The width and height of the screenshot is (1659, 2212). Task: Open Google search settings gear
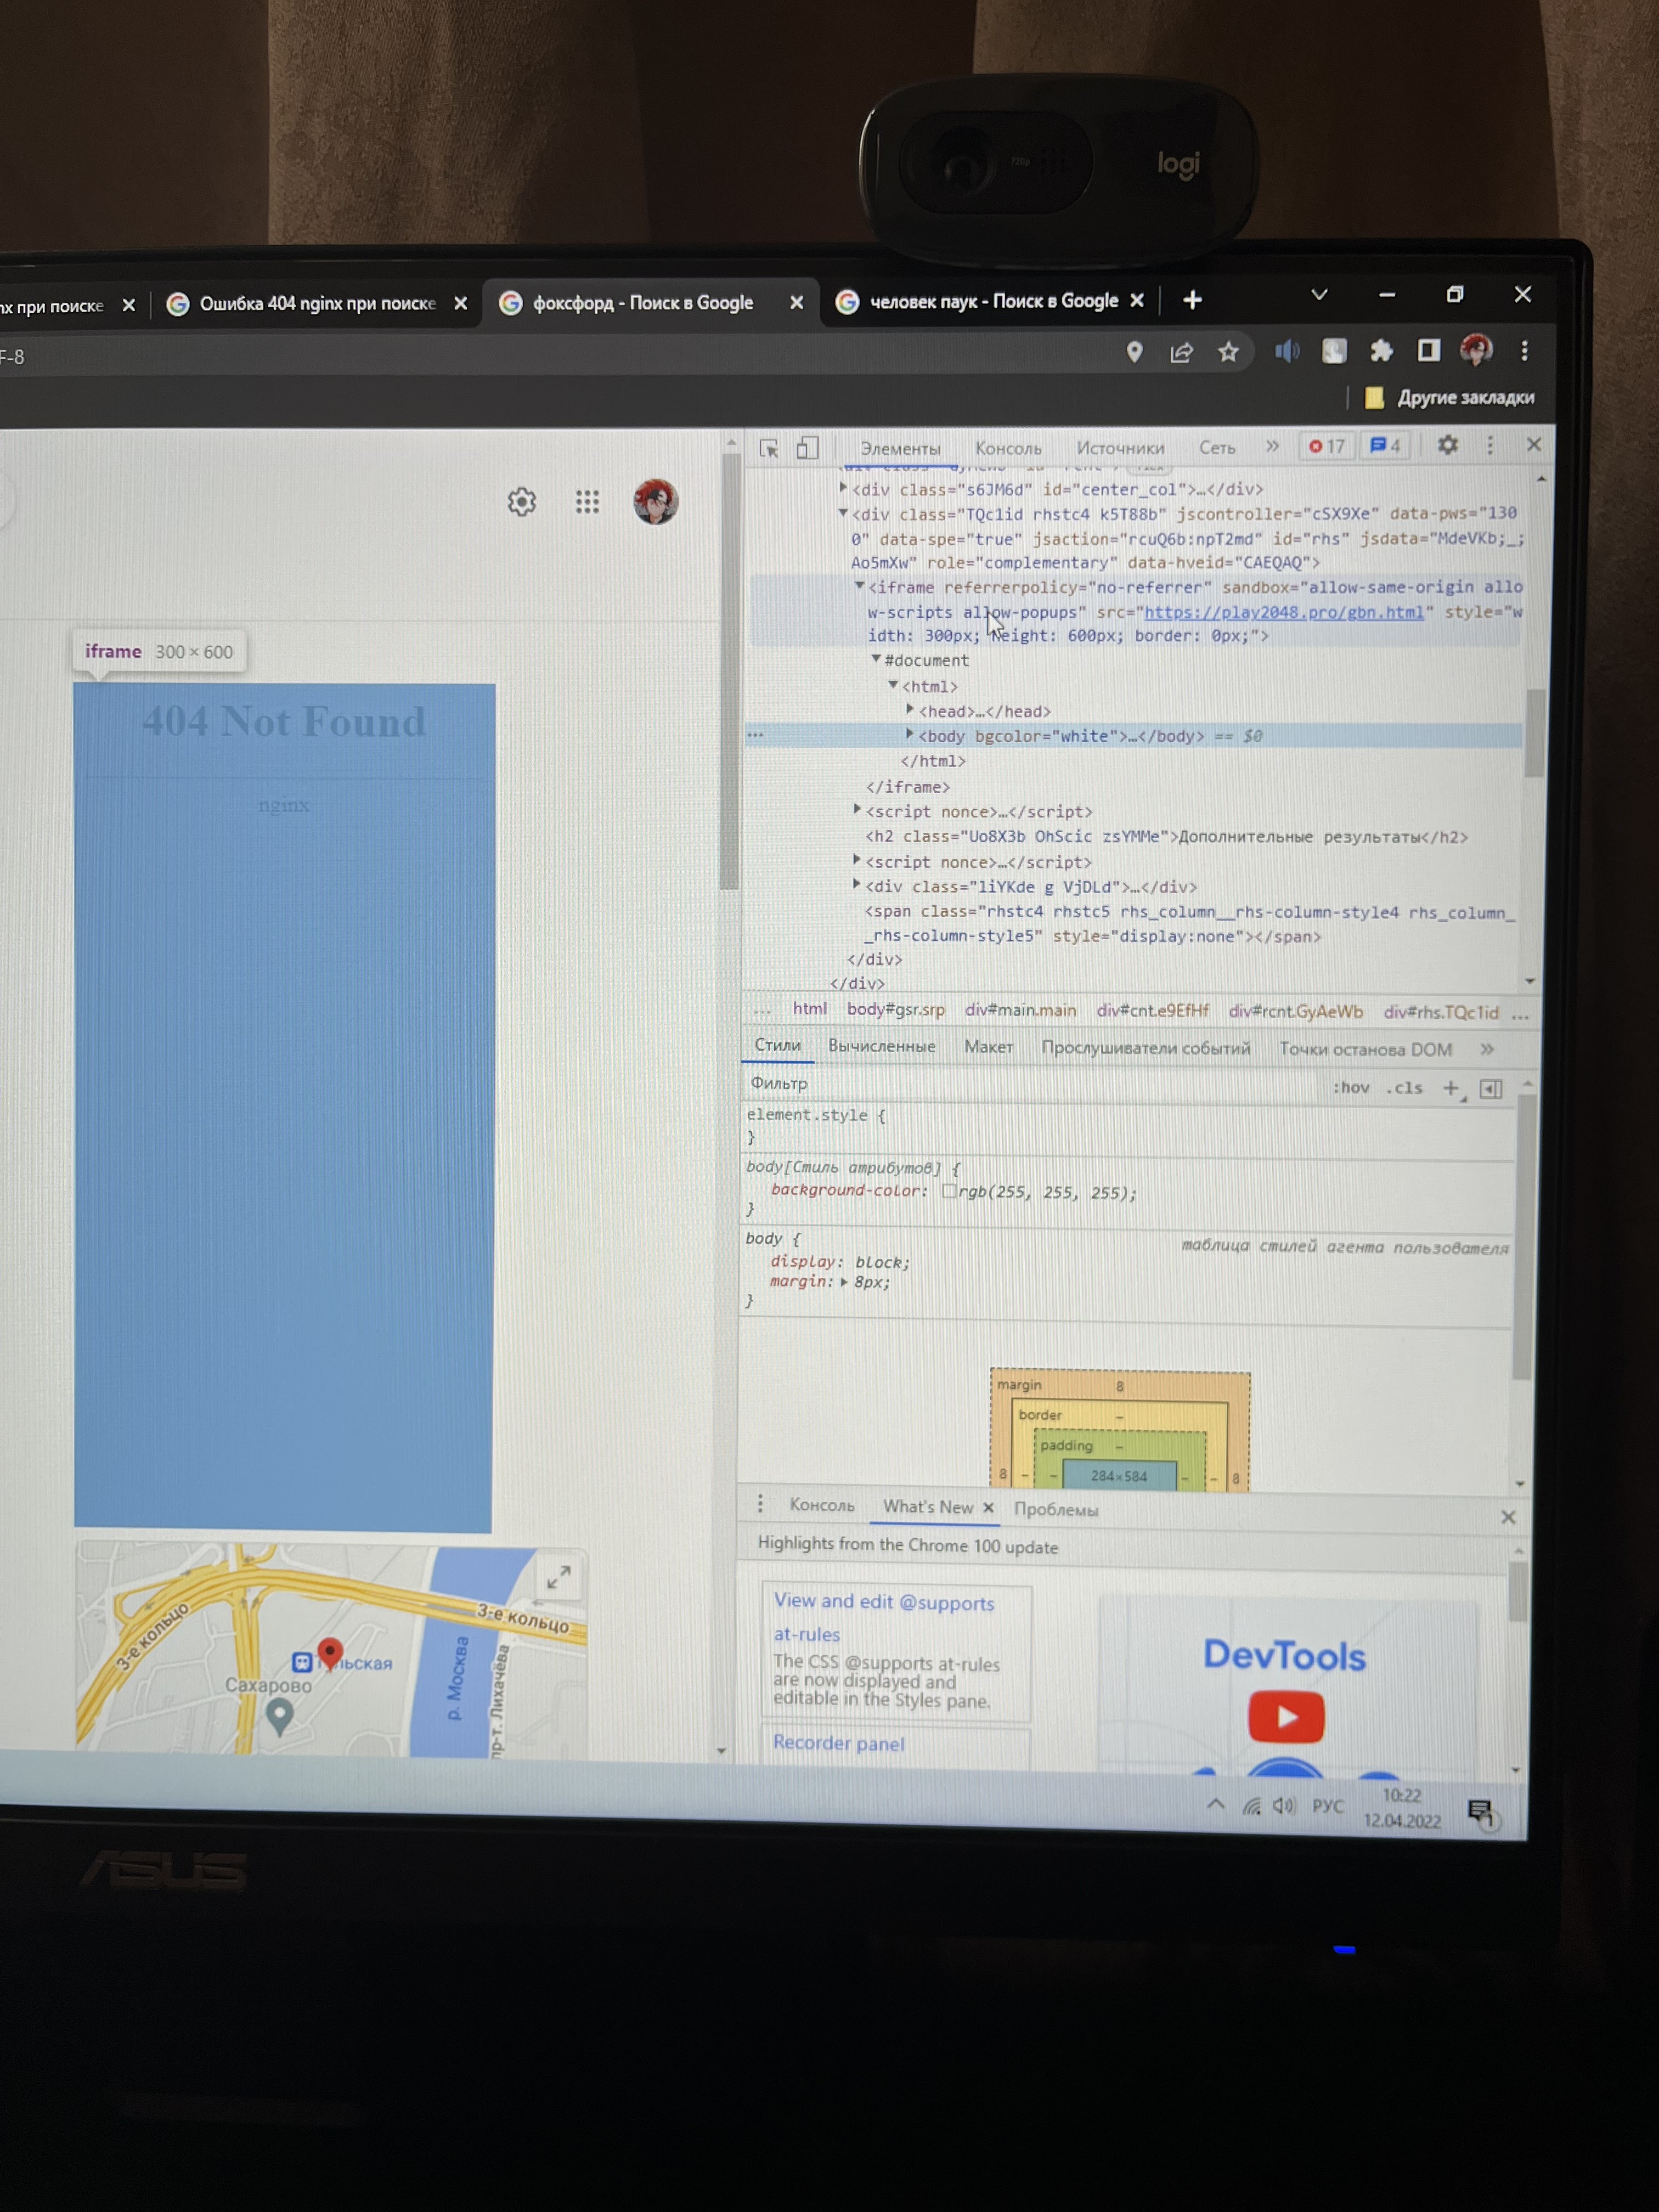(x=521, y=502)
